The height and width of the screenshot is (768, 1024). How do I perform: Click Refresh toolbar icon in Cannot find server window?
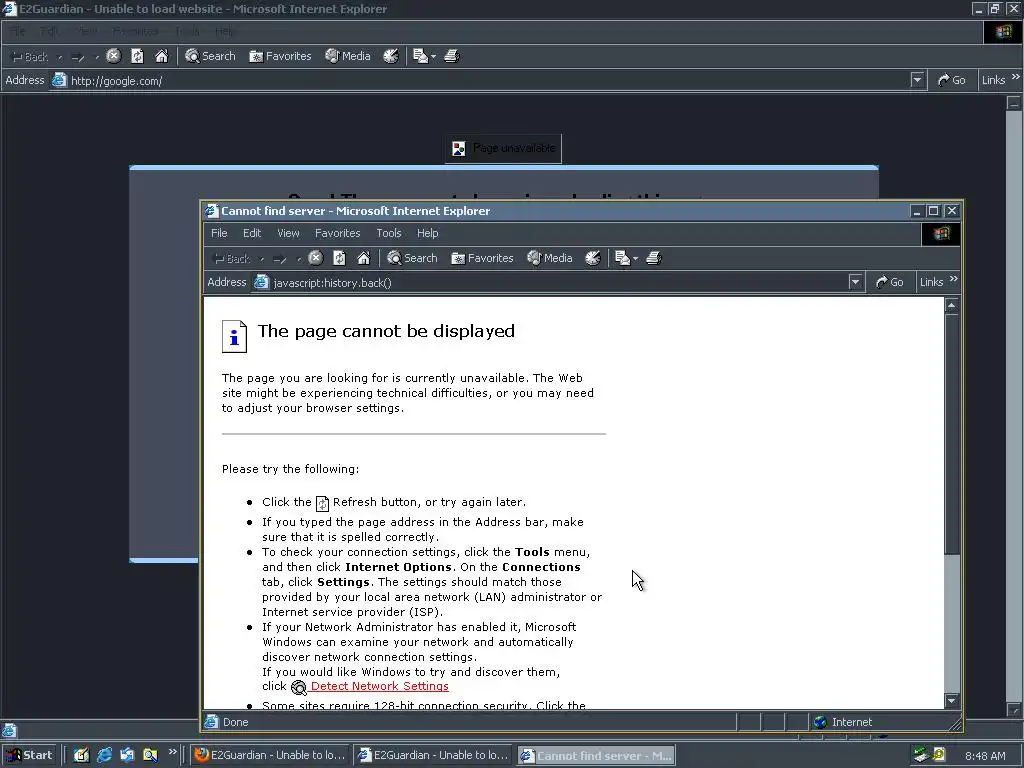coord(339,258)
